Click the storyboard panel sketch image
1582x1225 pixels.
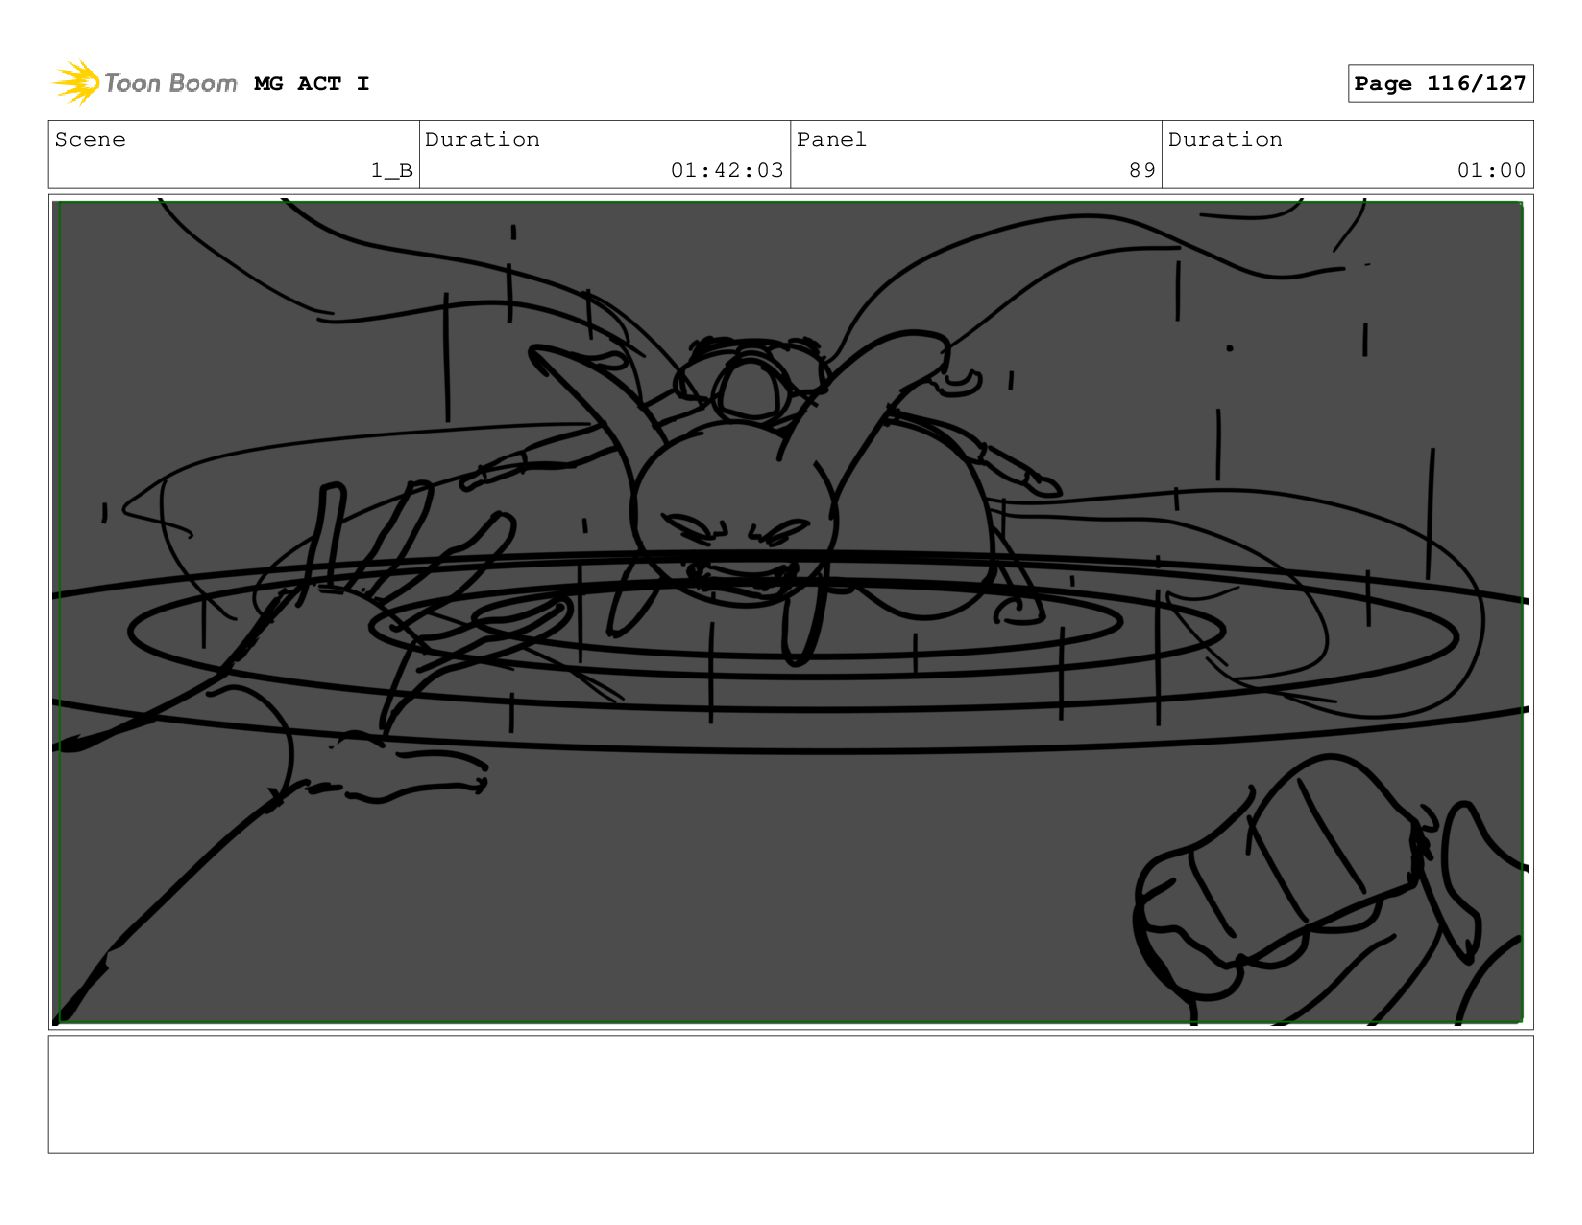(x=790, y=612)
